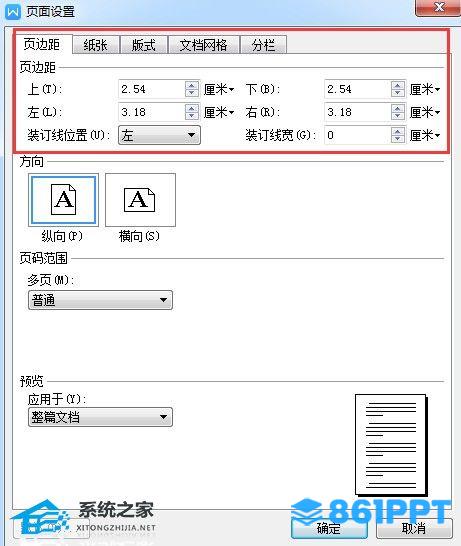
Task: Increase gutter width with up spinner
Action: click(398, 131)
